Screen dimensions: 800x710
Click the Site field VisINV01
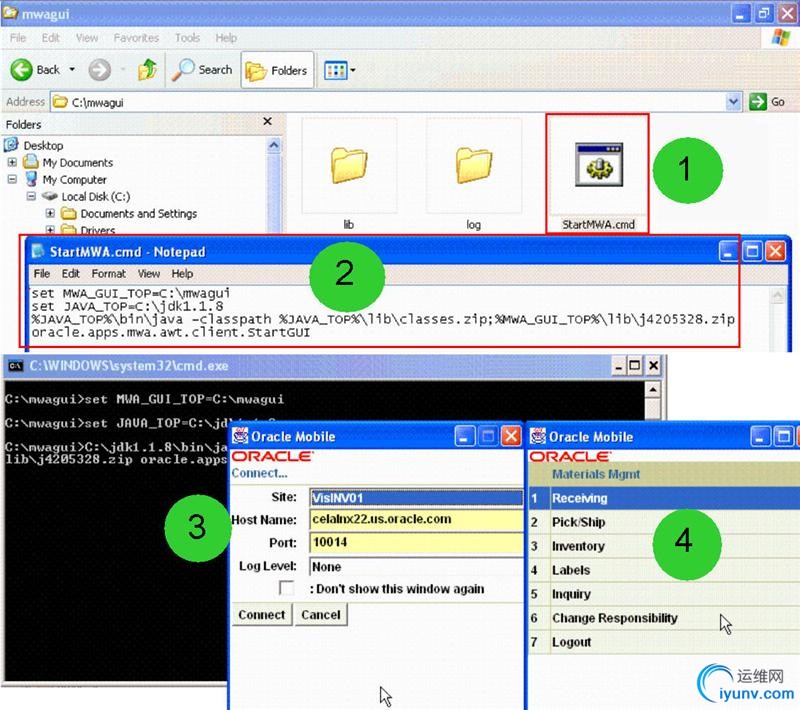(416, 498)
